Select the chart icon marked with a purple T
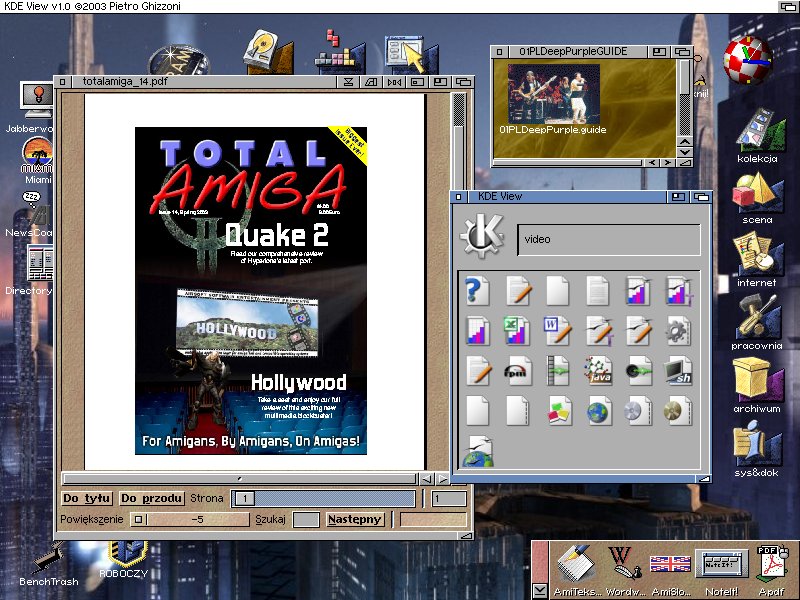 (x=679, y=291)
